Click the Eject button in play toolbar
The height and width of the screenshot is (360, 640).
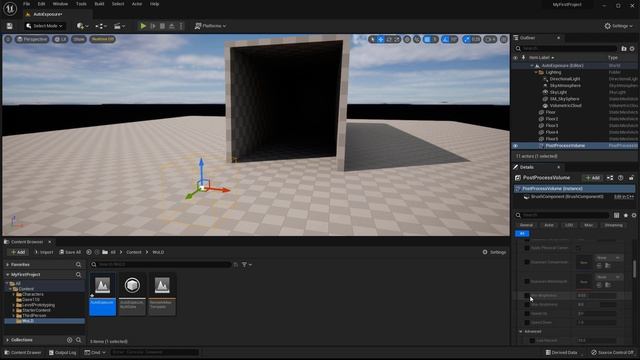pyautogui.click(x=172, y=26)
